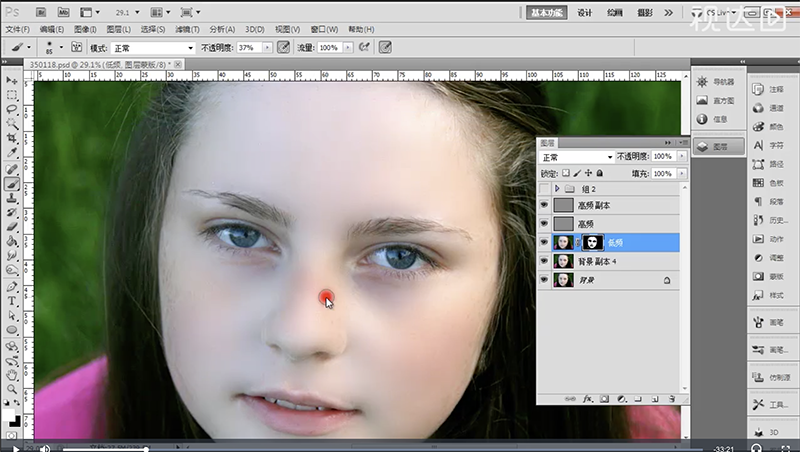Open the layer opacity slider arrow
Screen dimensions: 800x452
(x=682, y=156)
